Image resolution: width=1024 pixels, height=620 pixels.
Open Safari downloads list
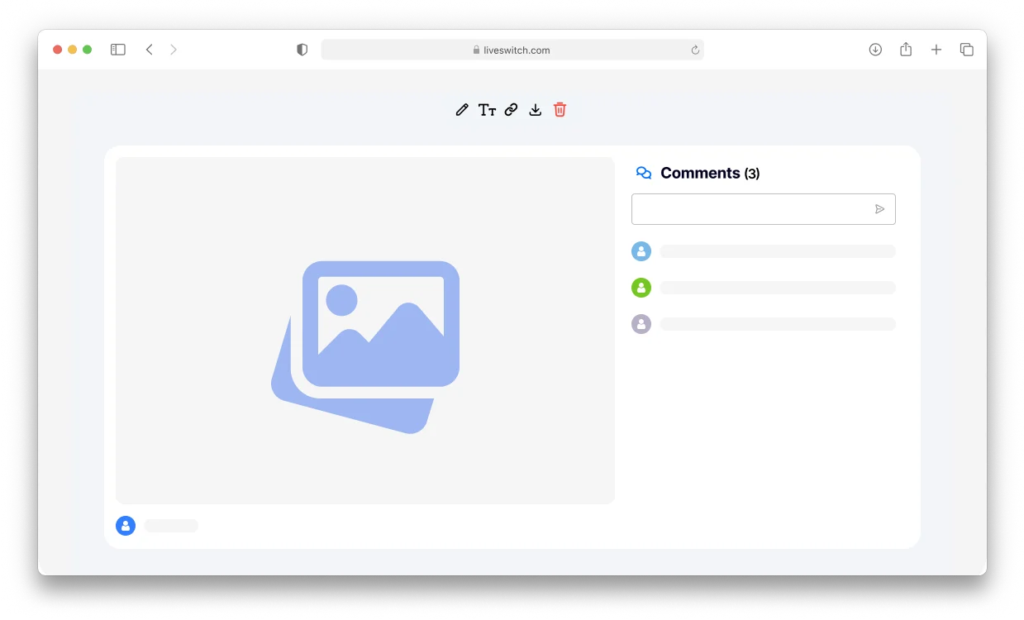875,50
